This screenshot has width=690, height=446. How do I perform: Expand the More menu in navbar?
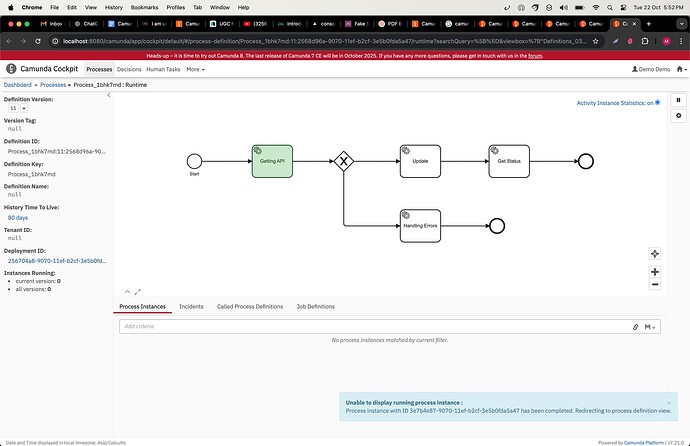click(x=195, y=70)
